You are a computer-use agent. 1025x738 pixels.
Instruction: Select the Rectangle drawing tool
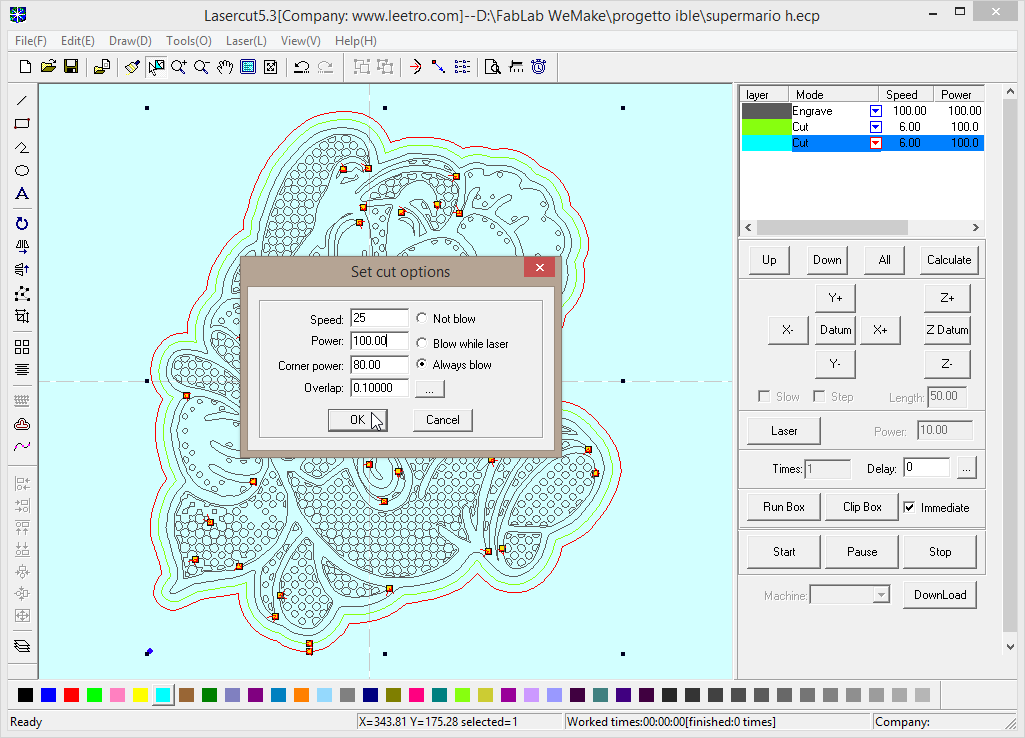point(22,124)
